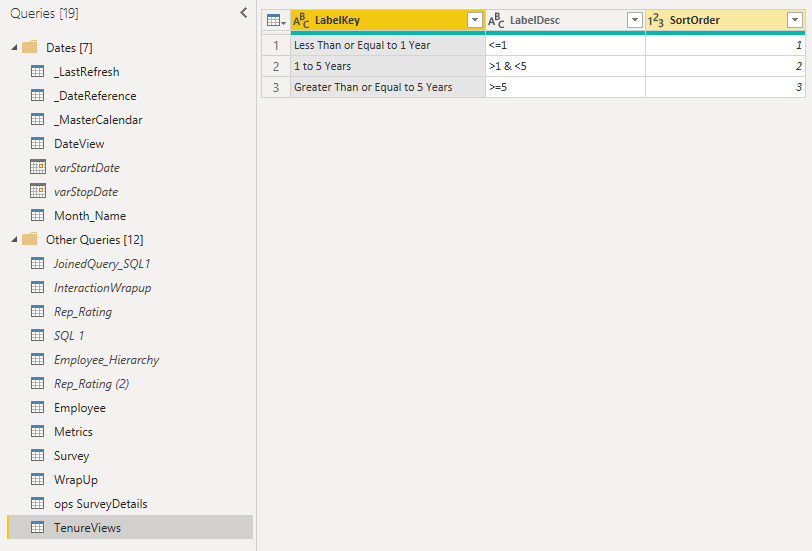Select the _DateReference query table icon
The width and height of the screenshot is (812, 551).
[x=38, y=95]
